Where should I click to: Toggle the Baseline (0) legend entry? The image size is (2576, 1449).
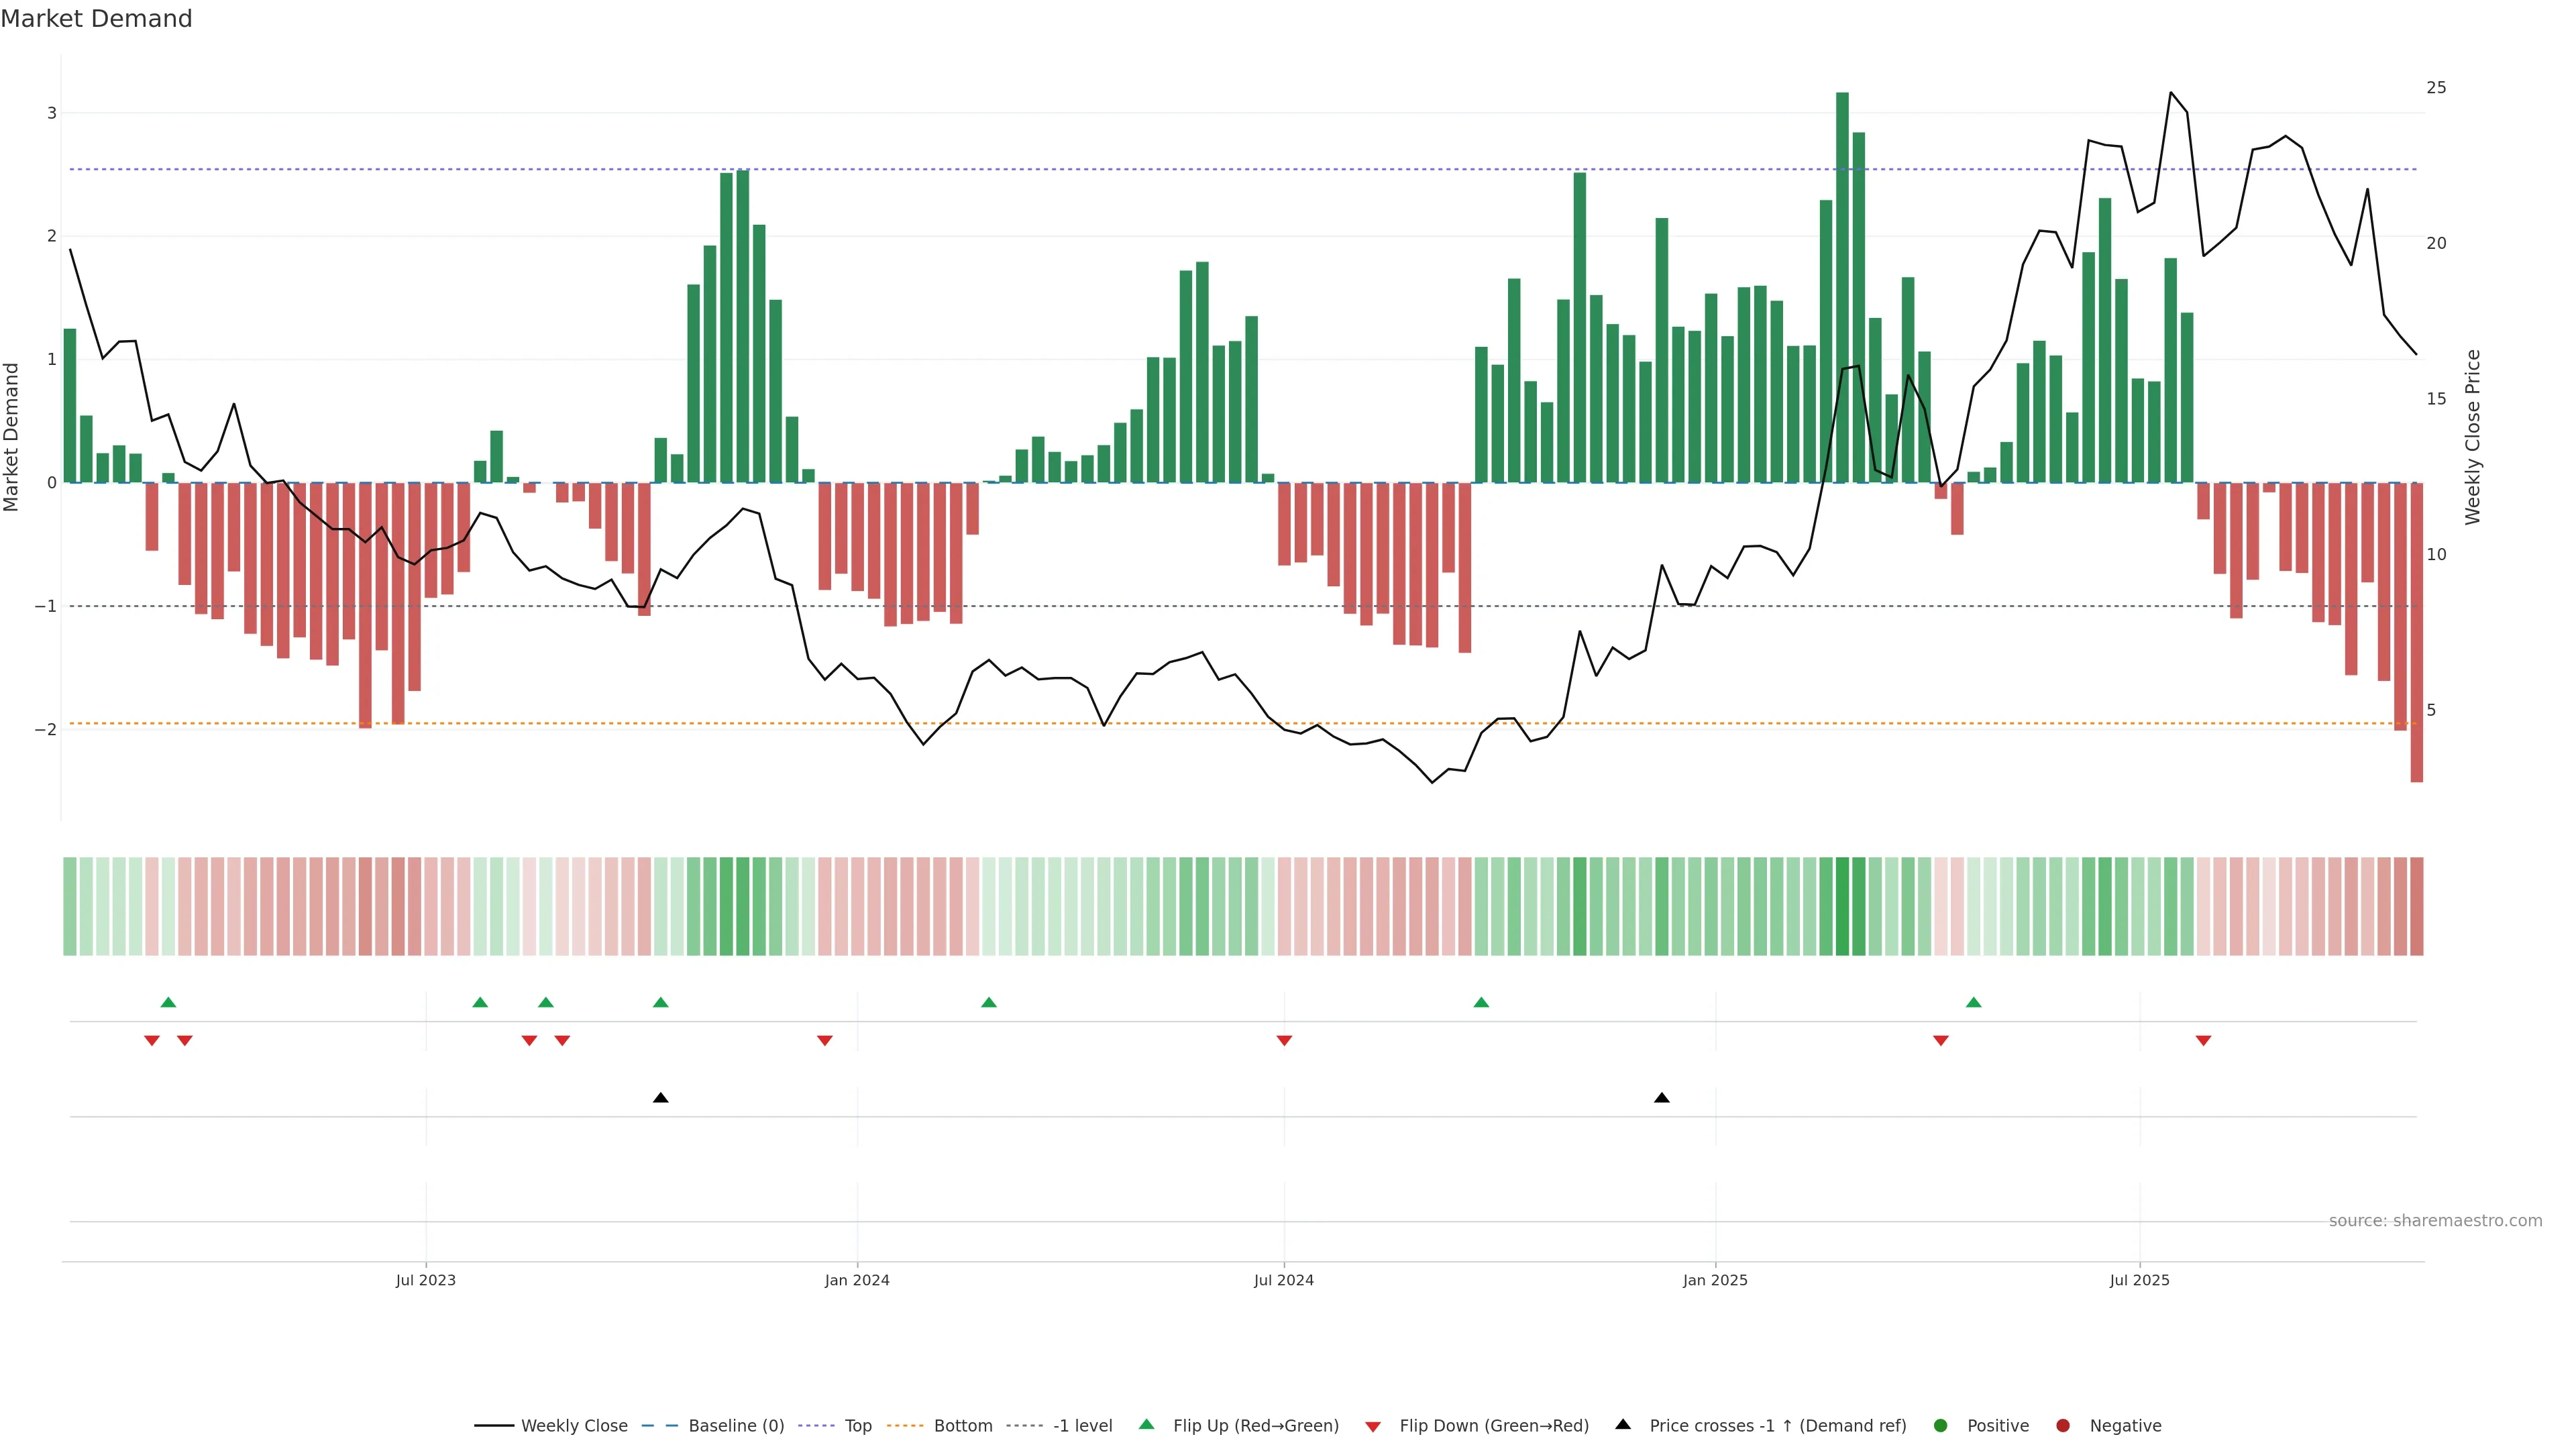736,1426
